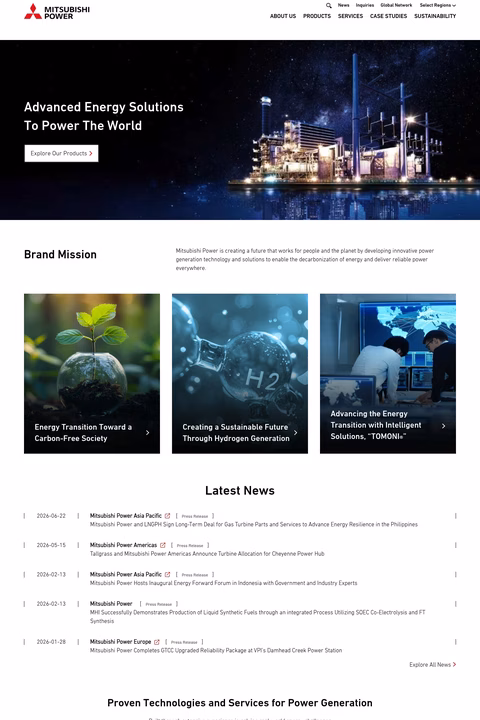Open the PRODUCTS menu
The image size is (480, 720).
317,16
